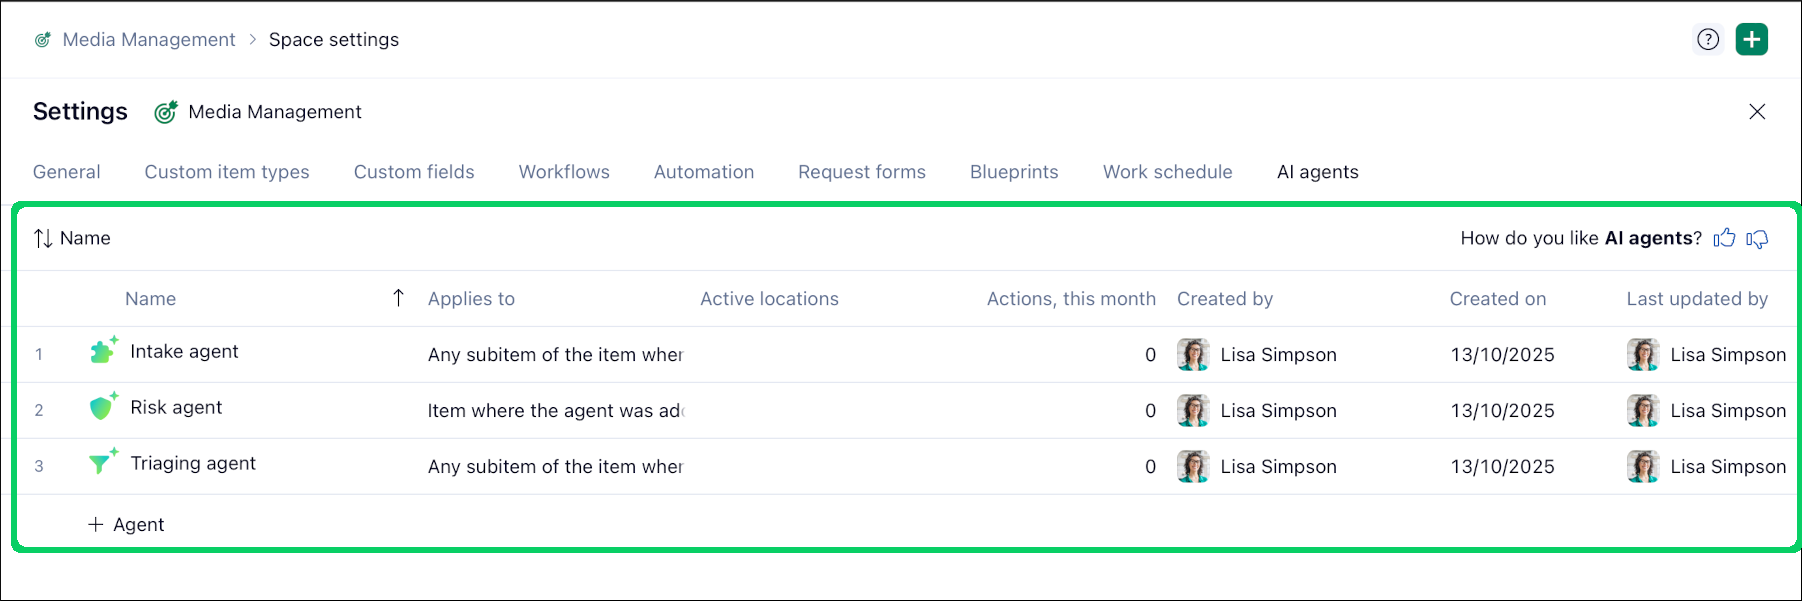
Task: Click the Risk agent shield icon
Action: click(102, 408)
